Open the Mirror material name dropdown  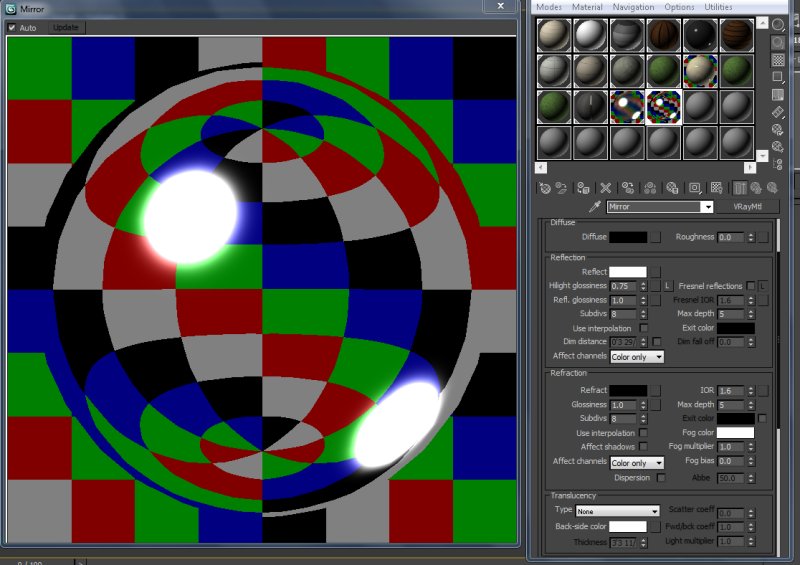707,207
